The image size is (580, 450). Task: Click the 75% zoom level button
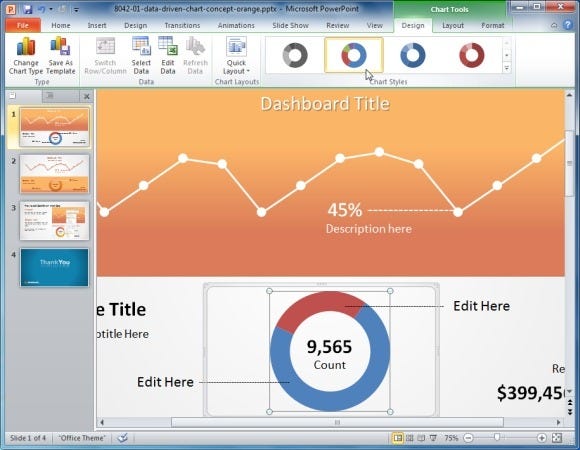point(451,438)
